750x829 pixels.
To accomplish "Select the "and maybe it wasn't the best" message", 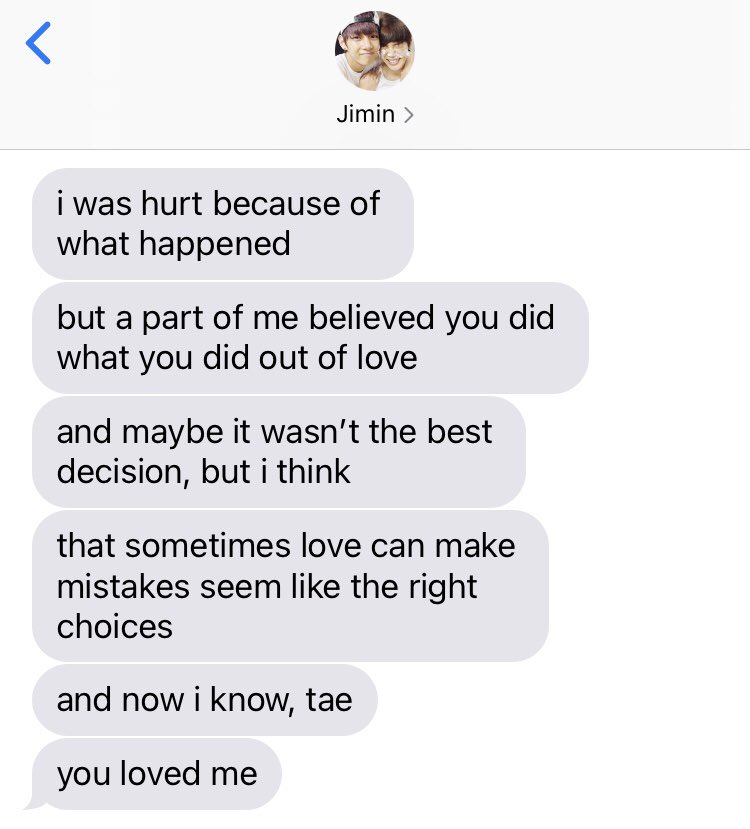I will click(x=279, y=452).
